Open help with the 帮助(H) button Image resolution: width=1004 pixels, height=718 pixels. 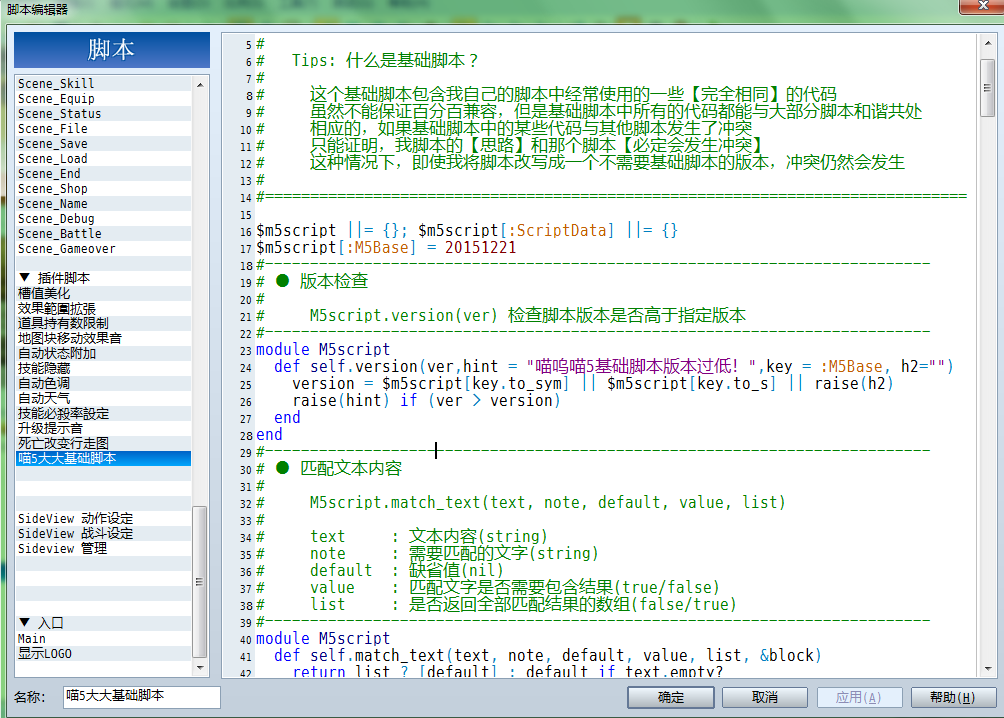pyautogui.click(x=953, y=698)
